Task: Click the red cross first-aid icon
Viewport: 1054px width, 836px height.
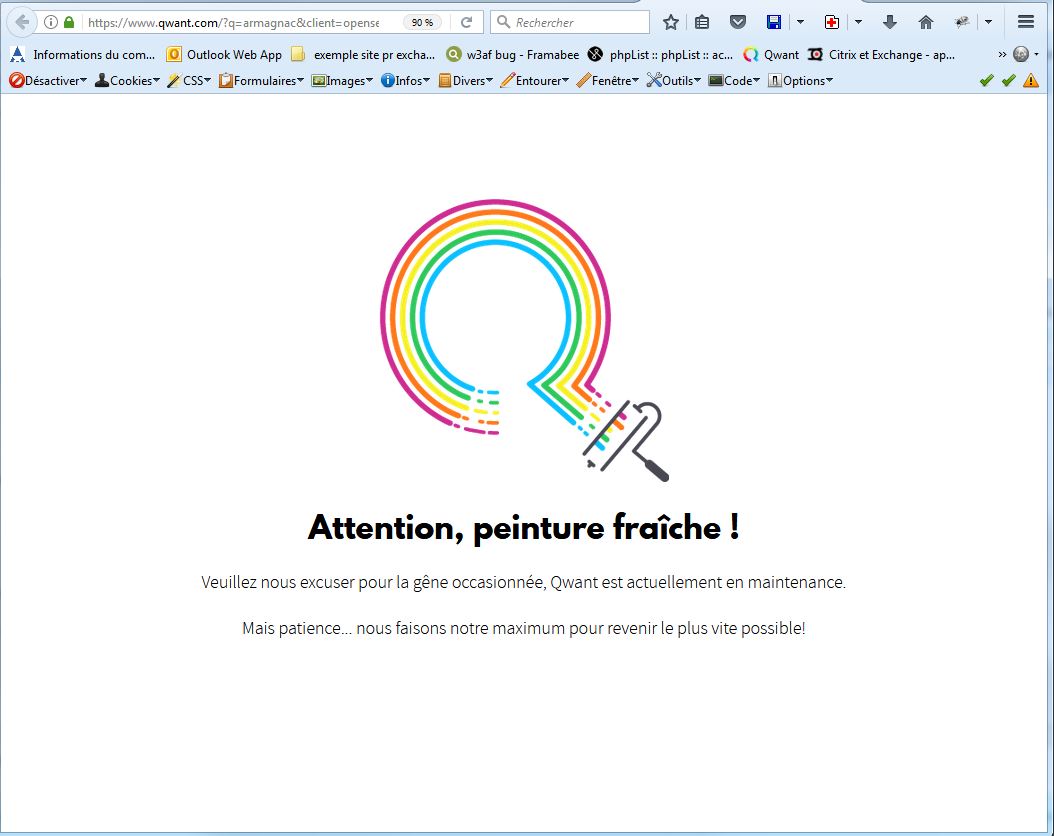Action: (x=832, y=22)
